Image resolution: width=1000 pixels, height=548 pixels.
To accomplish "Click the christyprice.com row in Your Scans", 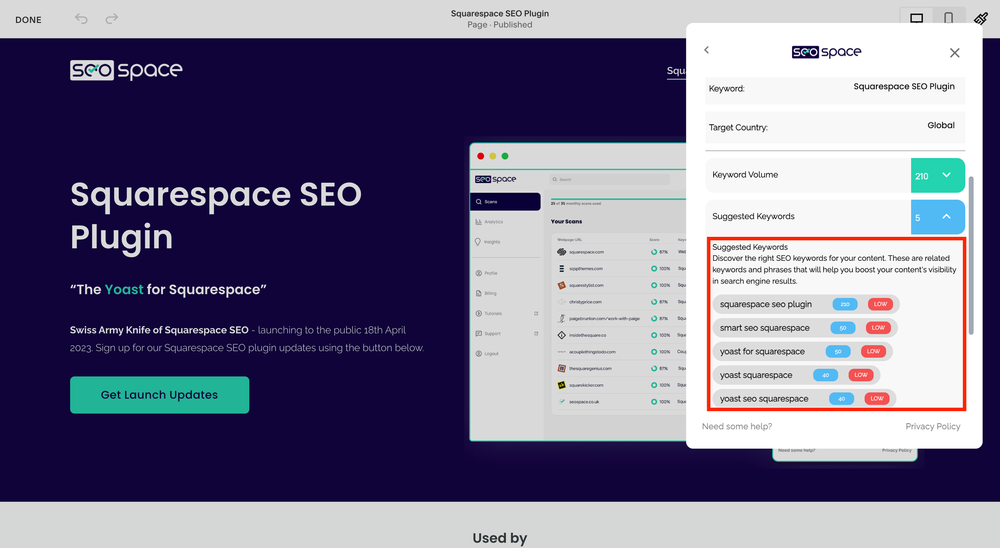I will 619,302.
